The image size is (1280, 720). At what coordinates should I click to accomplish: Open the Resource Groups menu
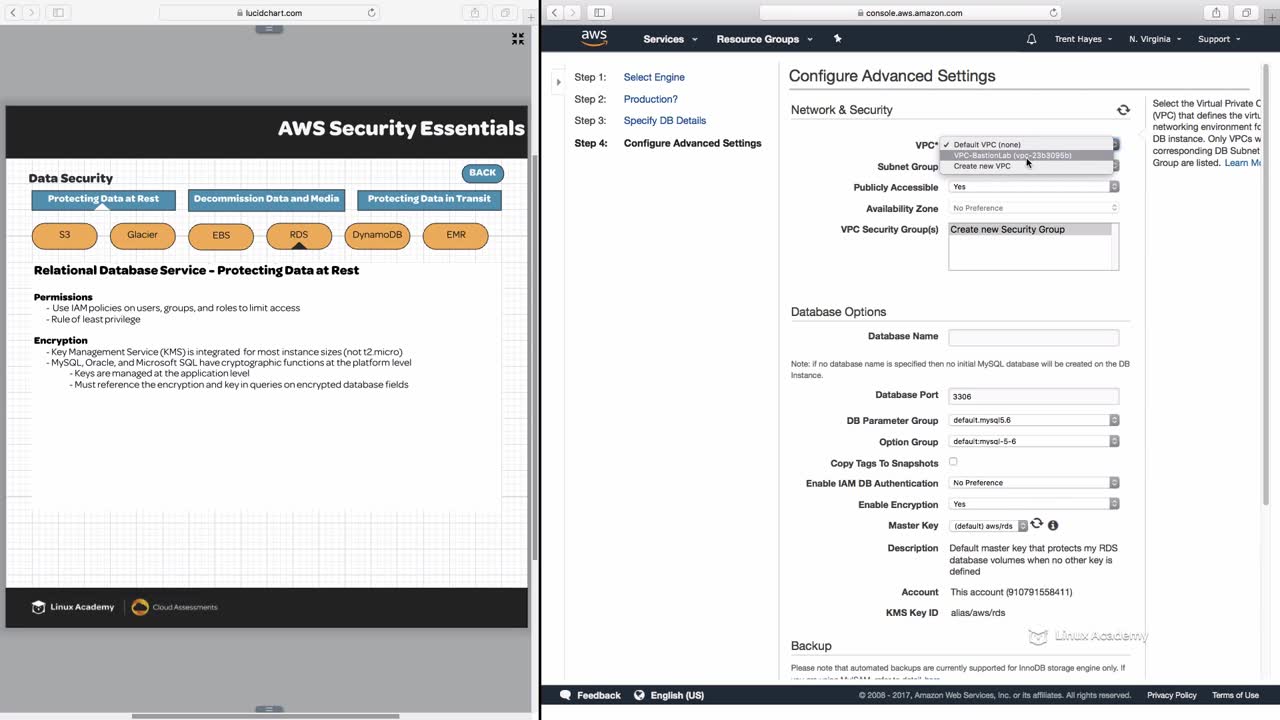(765, 39)
